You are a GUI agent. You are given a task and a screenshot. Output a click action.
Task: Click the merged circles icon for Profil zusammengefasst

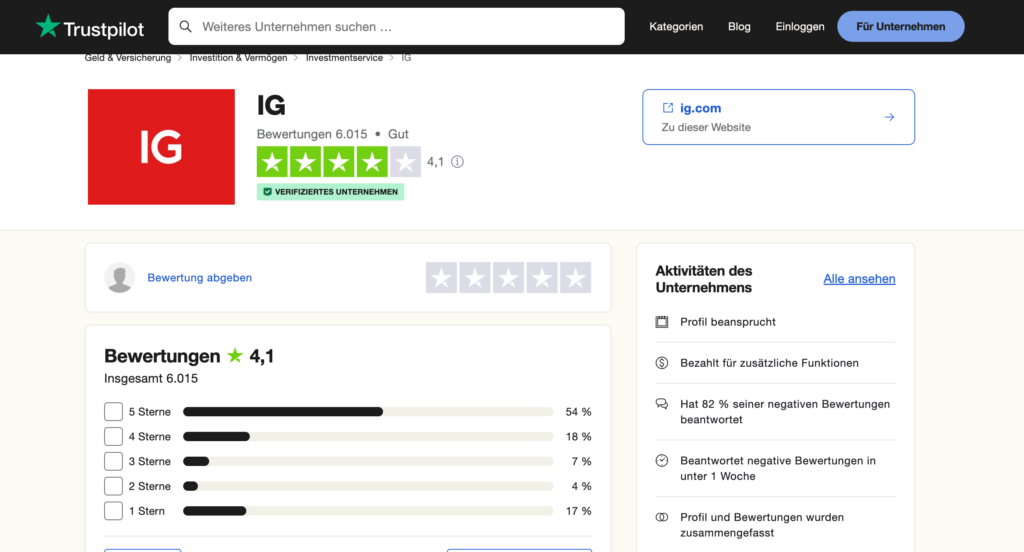662,517
